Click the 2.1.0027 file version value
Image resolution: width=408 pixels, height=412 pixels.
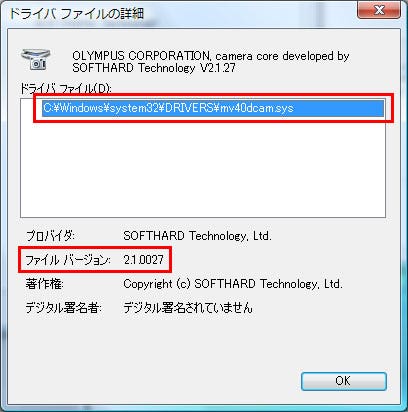144,260
